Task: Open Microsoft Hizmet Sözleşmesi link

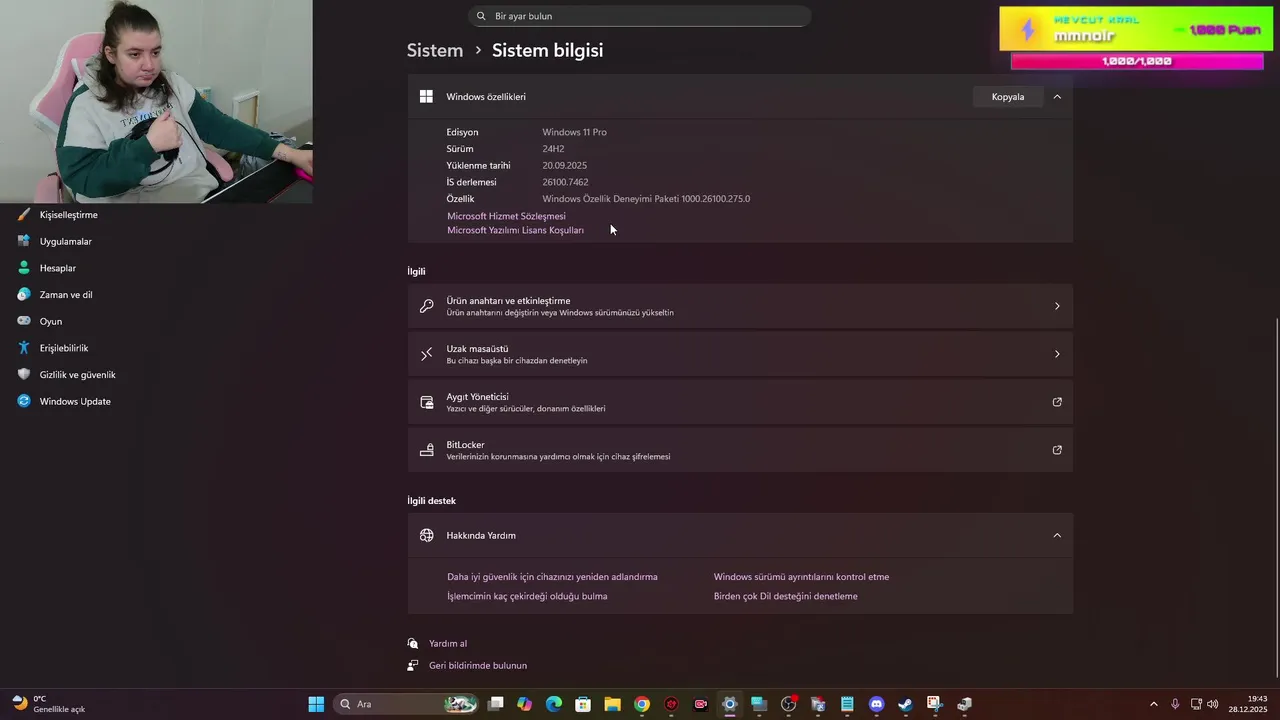Action: [506, 216]
